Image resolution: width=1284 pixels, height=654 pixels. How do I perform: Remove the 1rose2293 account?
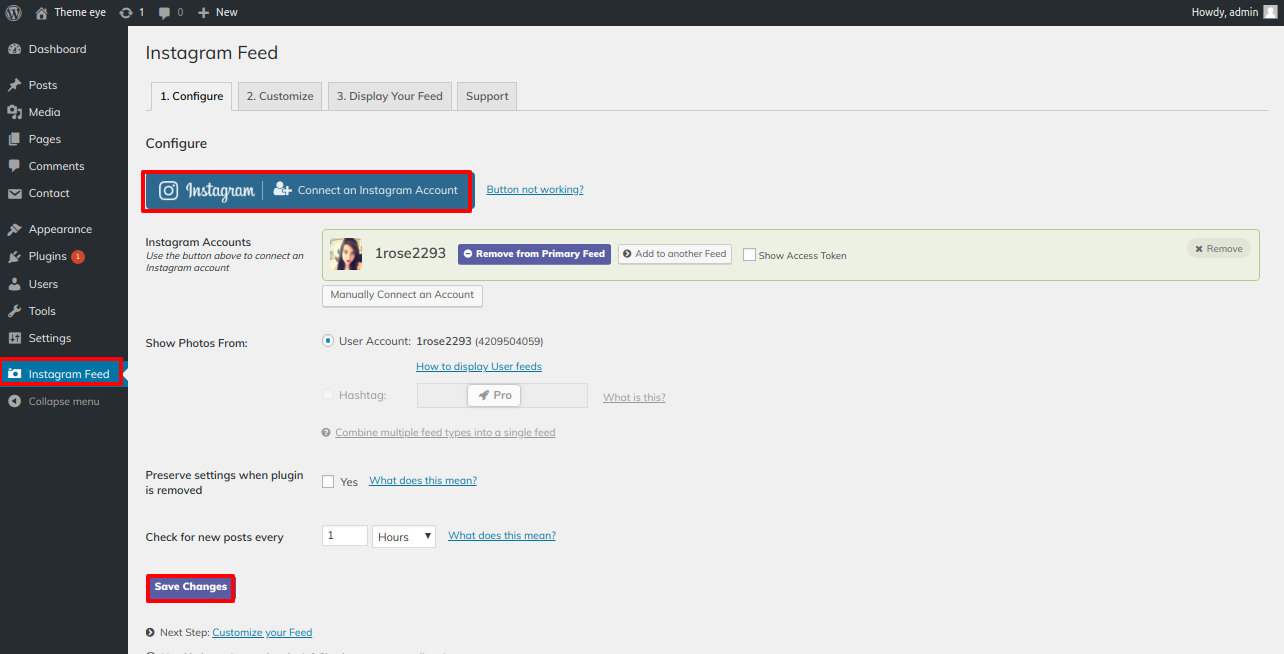tap(1218, 249)
